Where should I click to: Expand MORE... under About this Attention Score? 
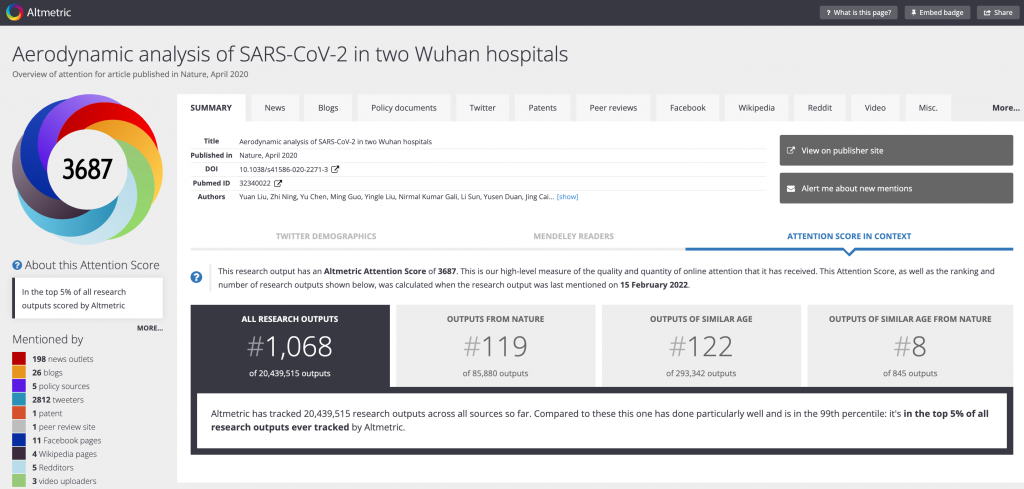tap(150, 328)
